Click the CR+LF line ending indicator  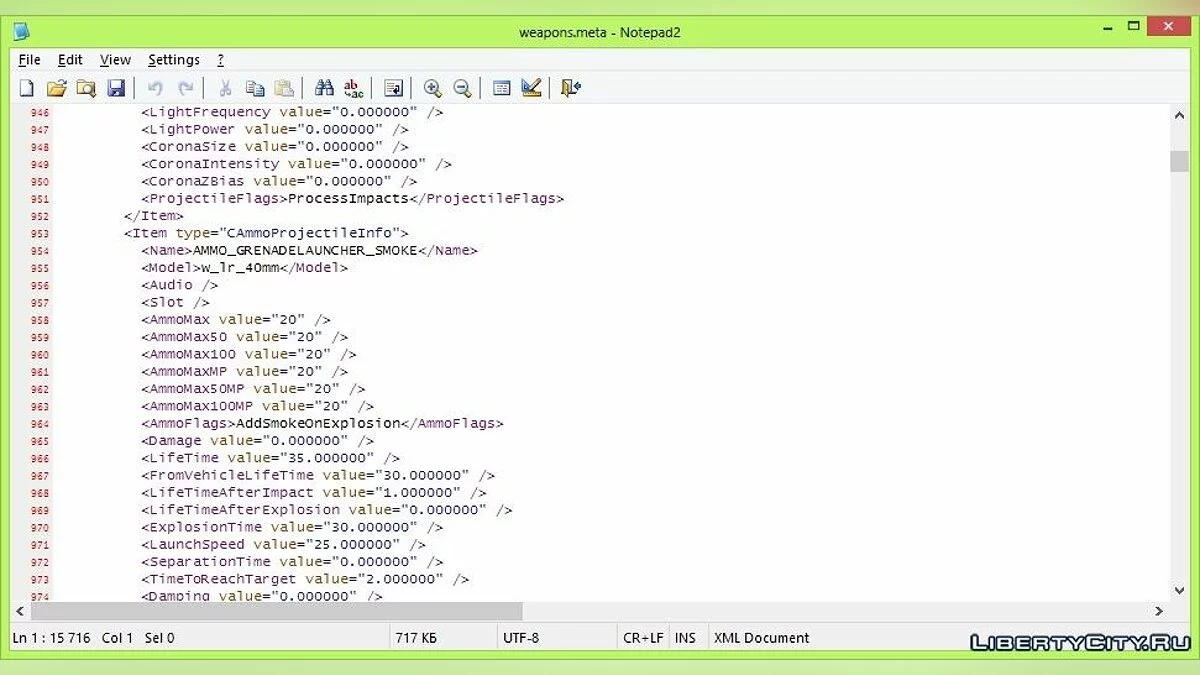coord(642,638)
